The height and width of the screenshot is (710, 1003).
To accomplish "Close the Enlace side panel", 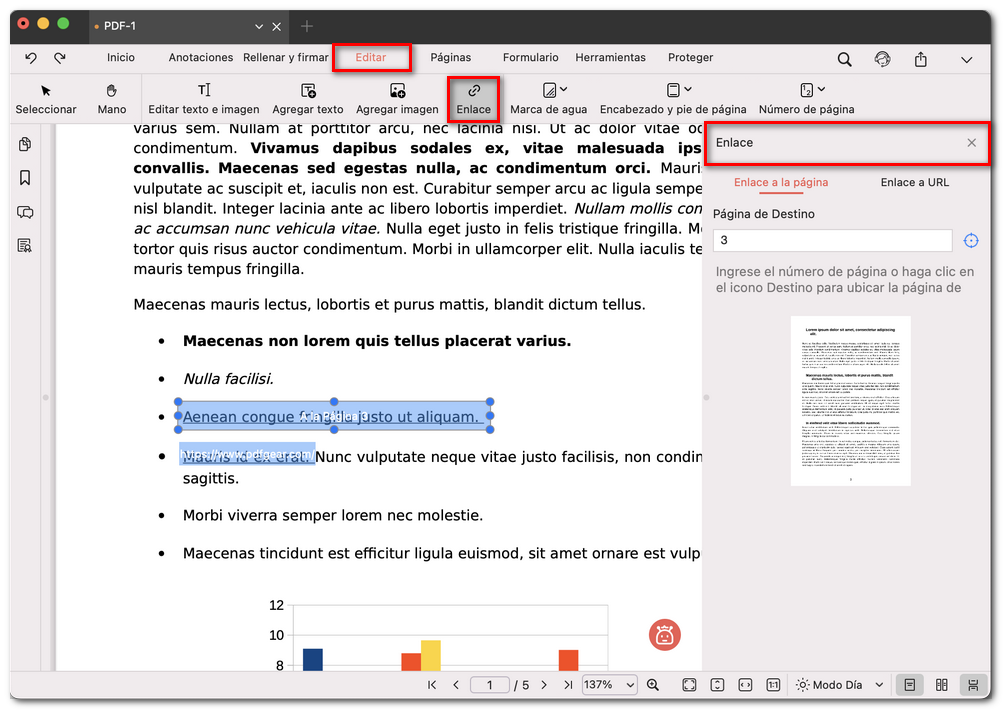I will (971, 143).
